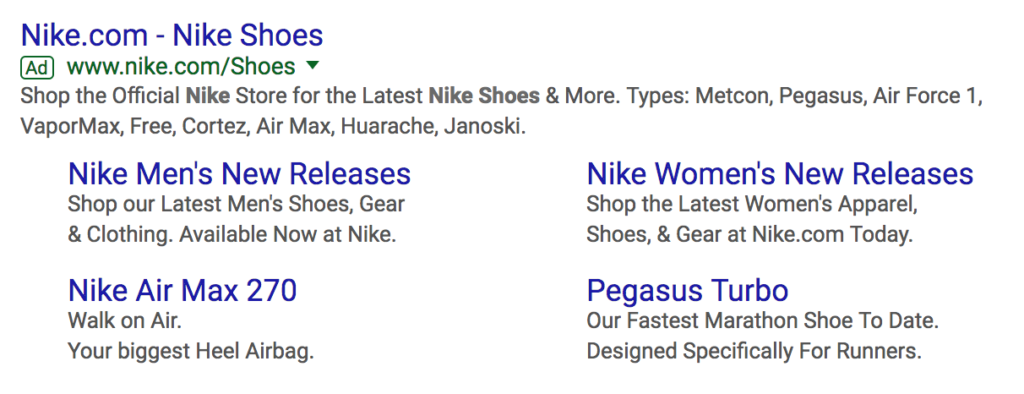Click 'Shop our Latest Men's Shoes, Gear' text
This screenshot has height=394, width=1024.
[x=236, y=204]
